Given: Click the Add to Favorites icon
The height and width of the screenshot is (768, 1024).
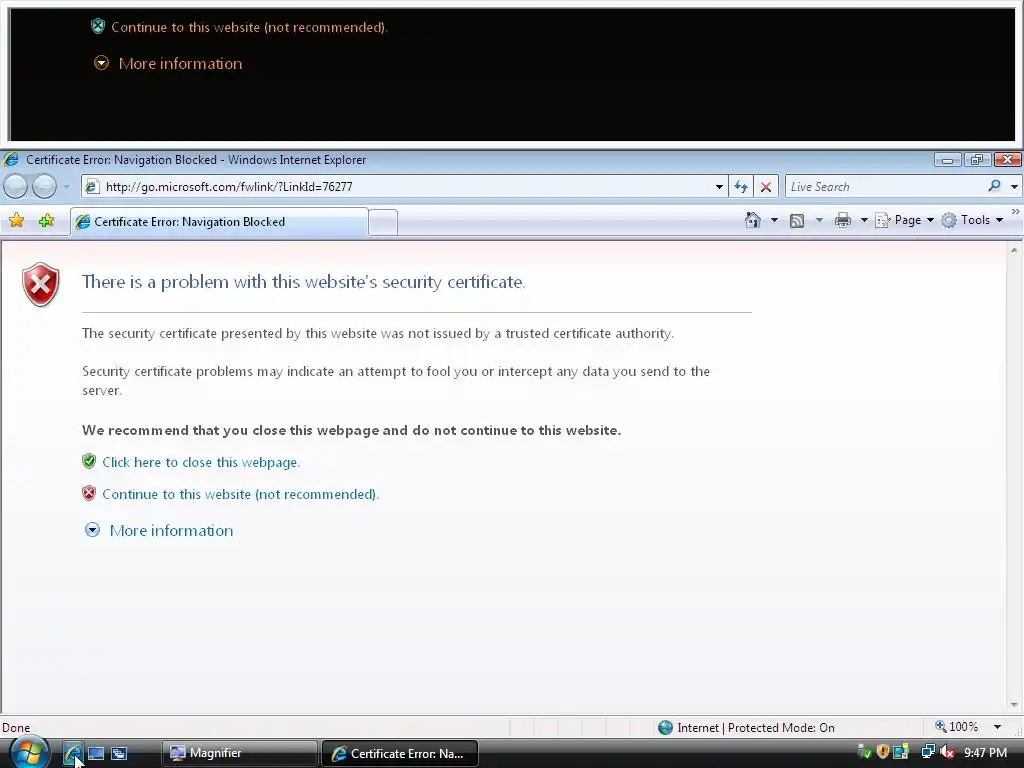Looking at the screenshot, I should tap(46, 221).
